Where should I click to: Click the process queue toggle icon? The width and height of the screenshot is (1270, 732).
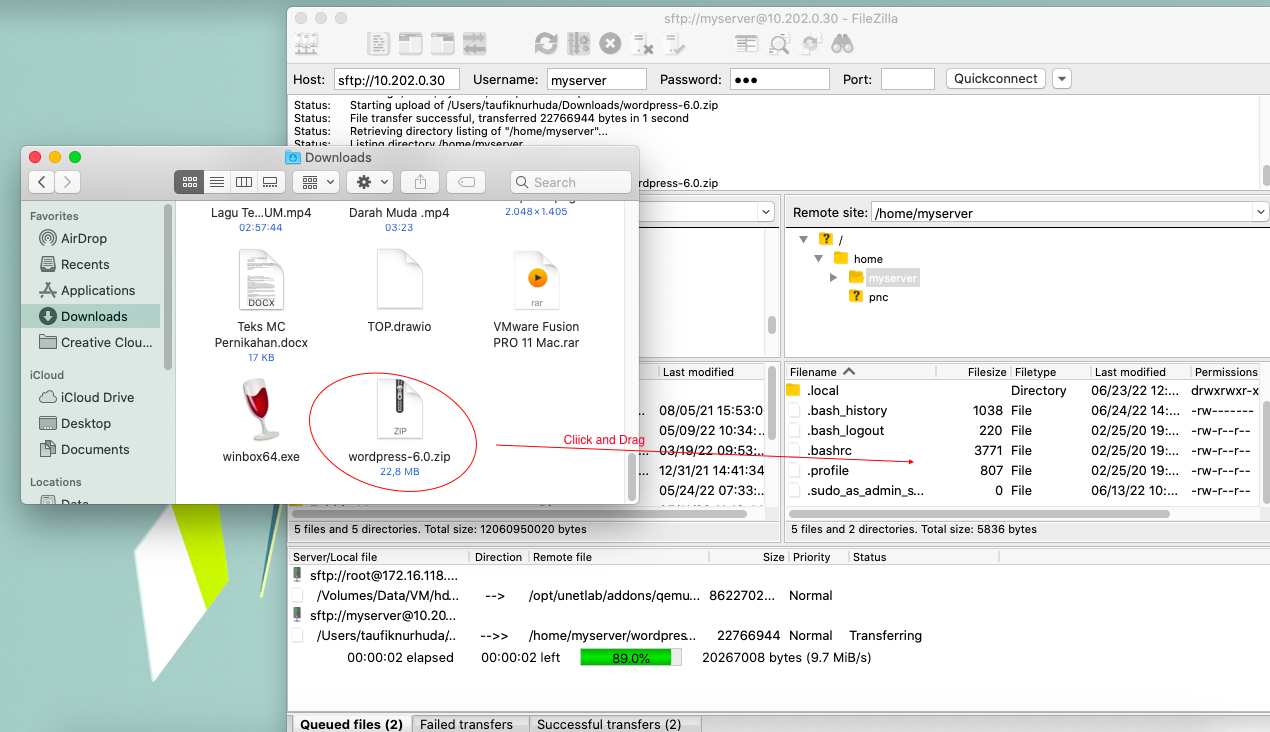578,43
